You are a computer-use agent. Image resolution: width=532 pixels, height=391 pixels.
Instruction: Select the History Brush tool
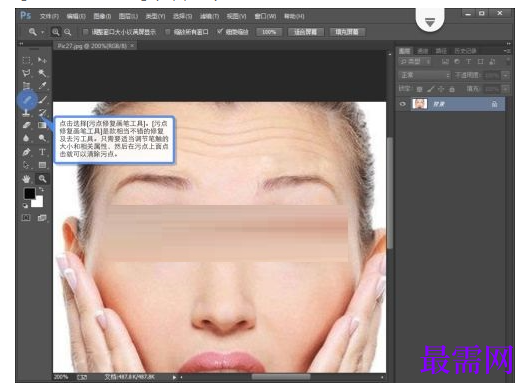[42, 112]
